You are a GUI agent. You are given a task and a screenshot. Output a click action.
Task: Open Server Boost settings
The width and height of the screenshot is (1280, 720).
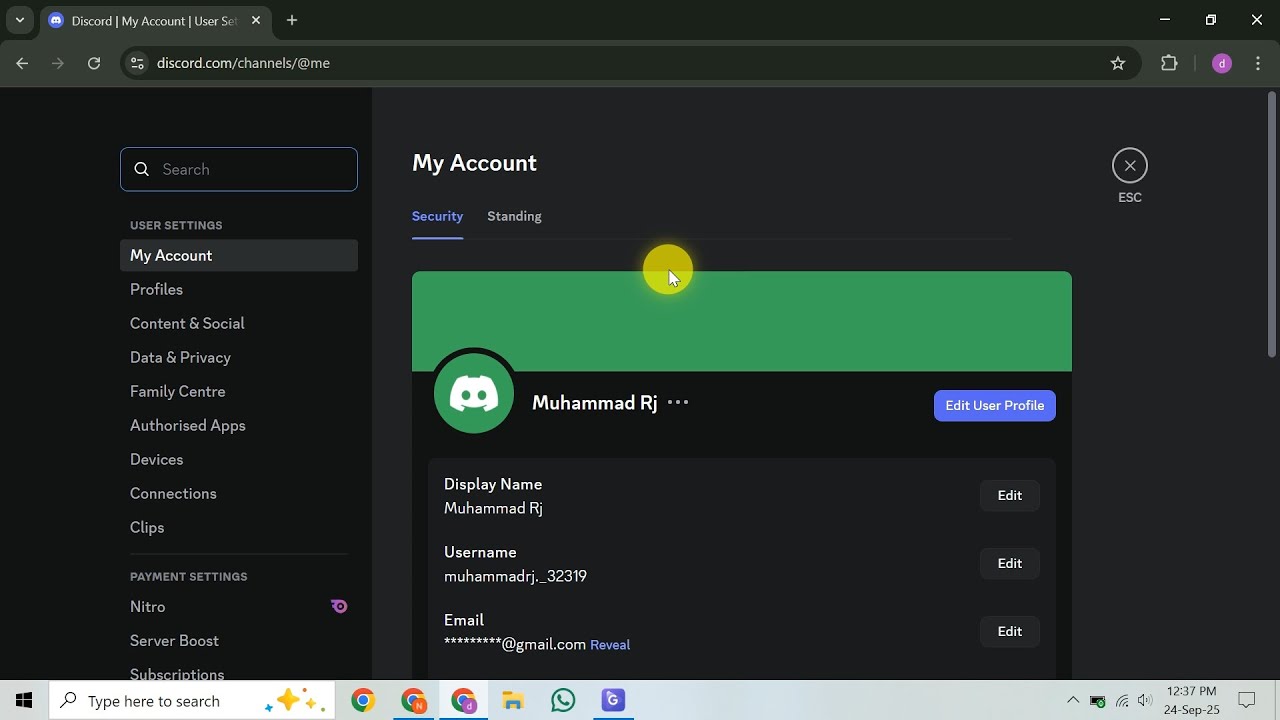pos(239,640)
